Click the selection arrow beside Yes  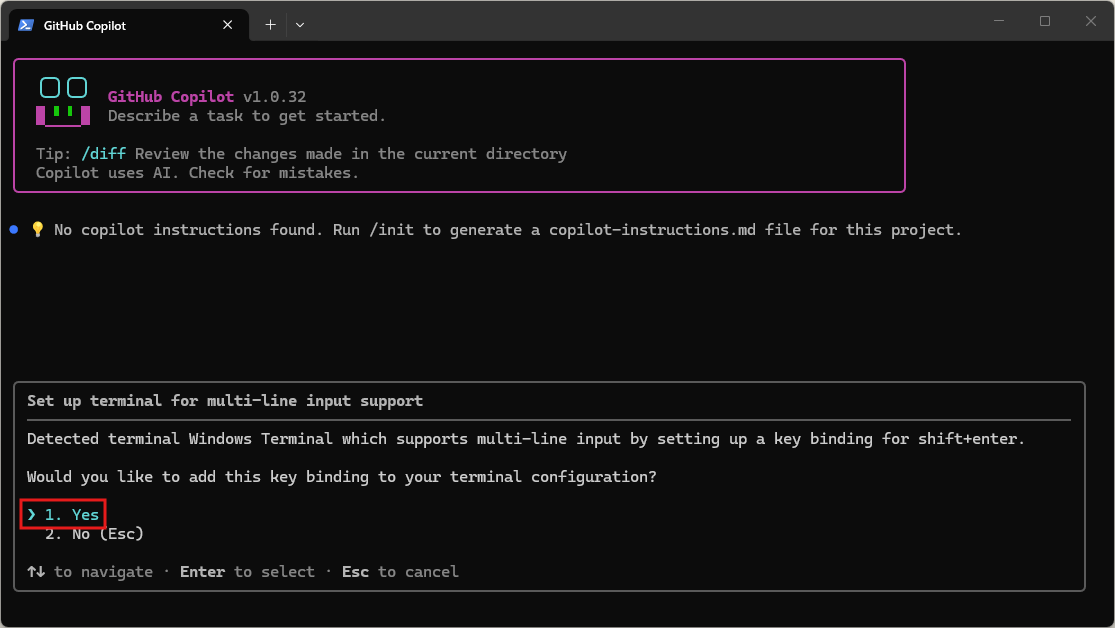[32, 515]
